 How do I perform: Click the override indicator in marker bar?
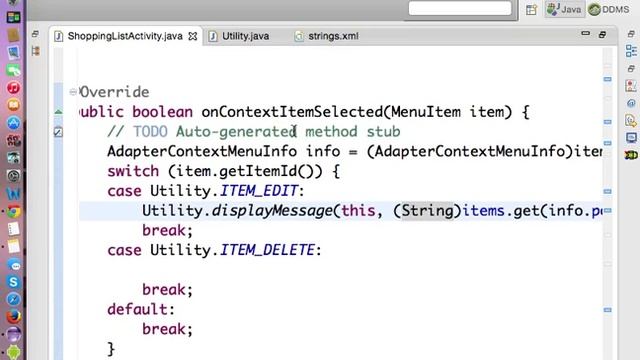pos(58,111)
